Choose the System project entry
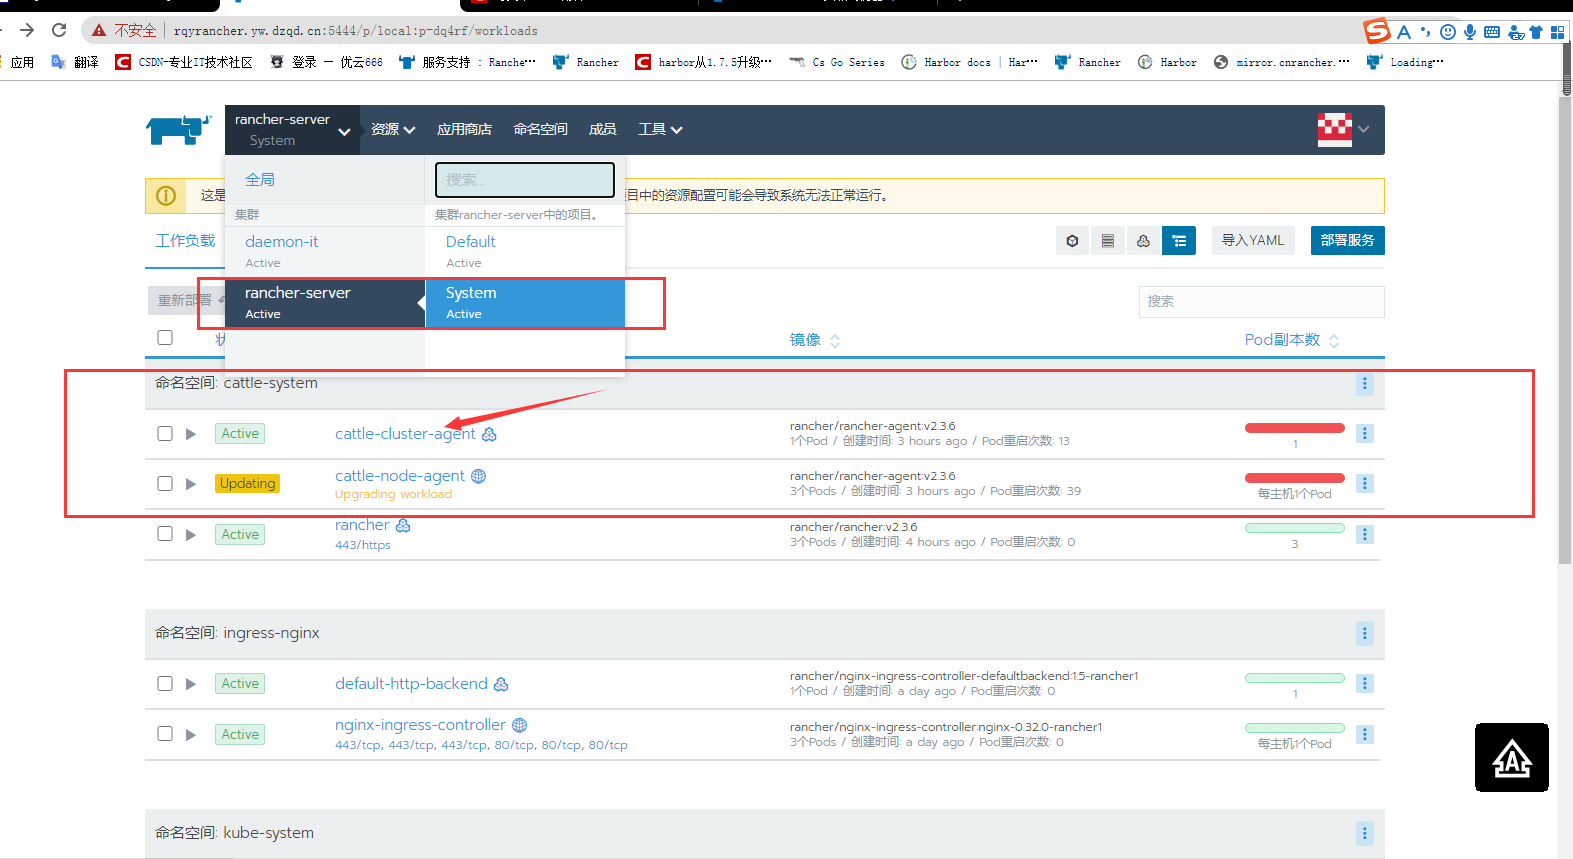The width and height of the screenshot is (1573, 859). click(525, 303)
